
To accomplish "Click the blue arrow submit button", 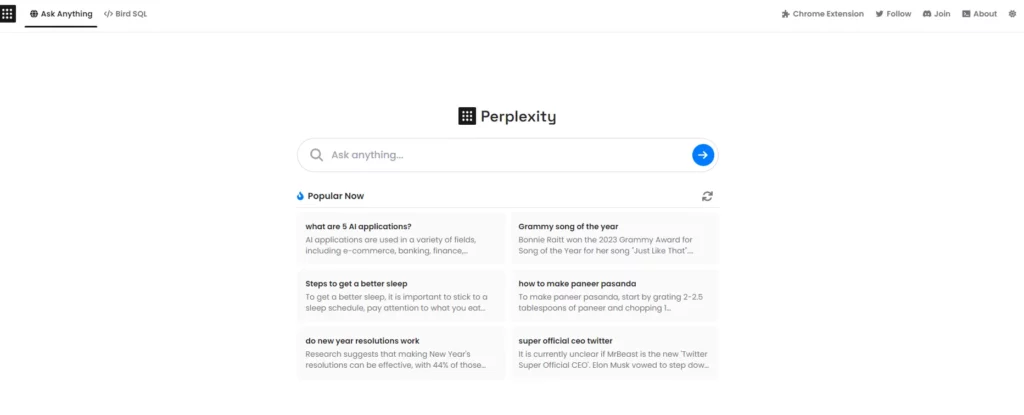I will (703, 155).
